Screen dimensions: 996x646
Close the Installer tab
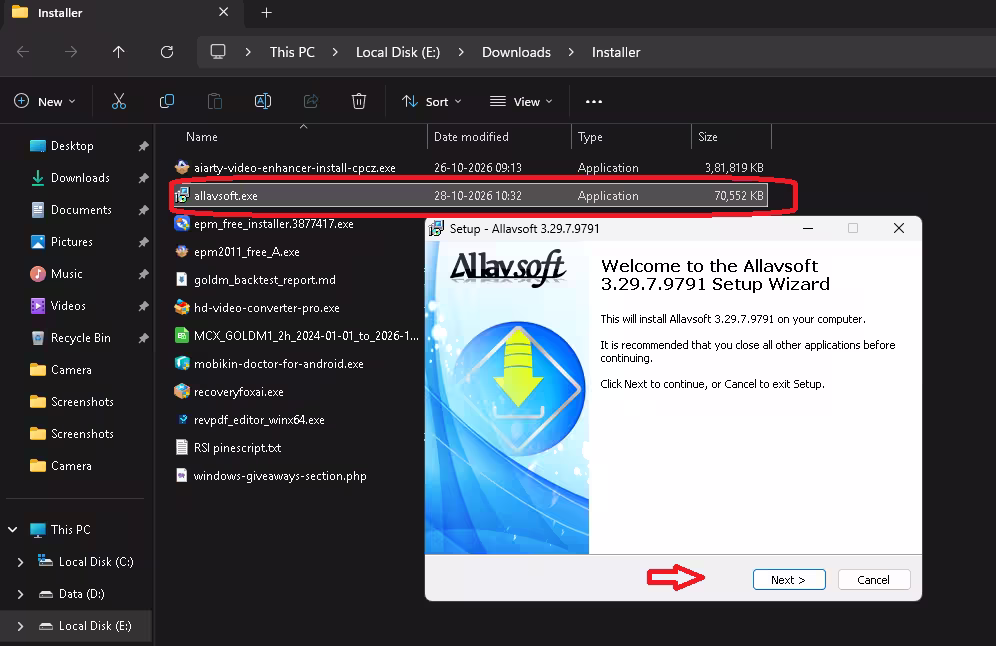224,12
